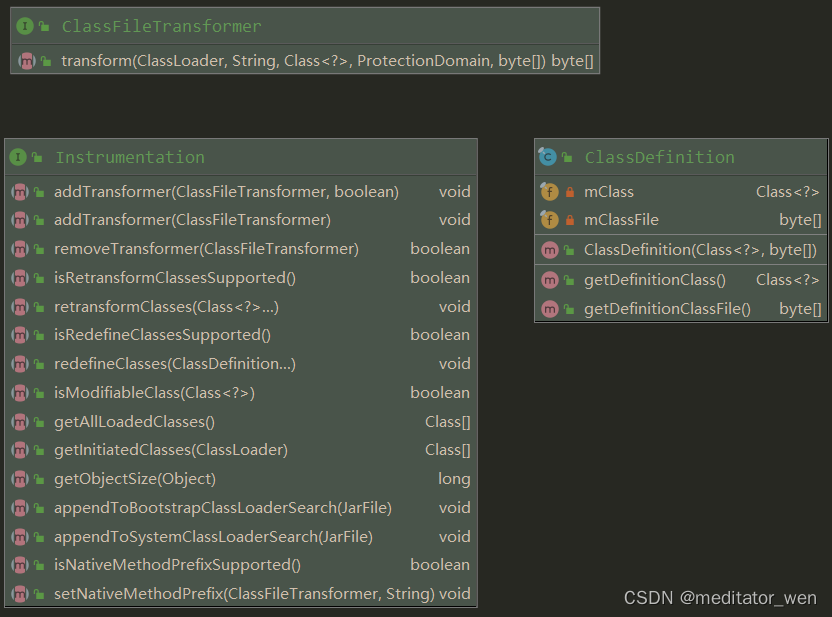Select appendToSystemClassLoaderSearch(JarFile) method
Image resolution: width=832 pixels, height=617 pixels.
[213, 537]
